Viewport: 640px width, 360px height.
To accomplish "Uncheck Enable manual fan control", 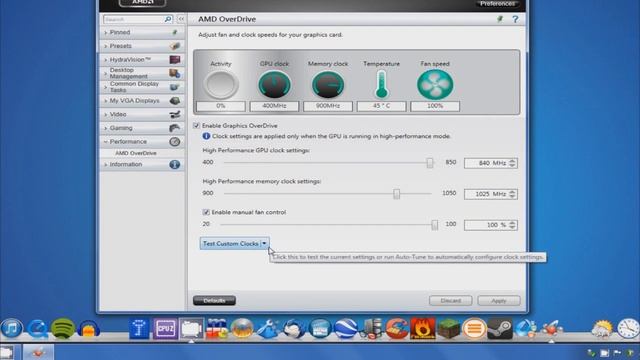I will [206, 212].
